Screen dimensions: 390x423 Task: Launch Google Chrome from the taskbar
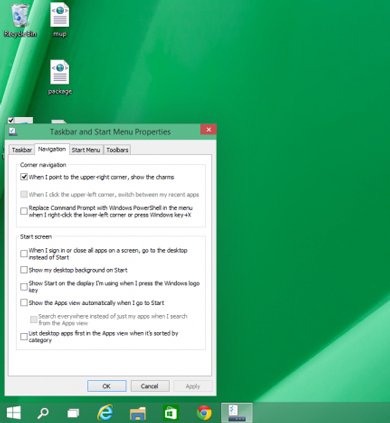pyautogui.click(x=204, y=413)
